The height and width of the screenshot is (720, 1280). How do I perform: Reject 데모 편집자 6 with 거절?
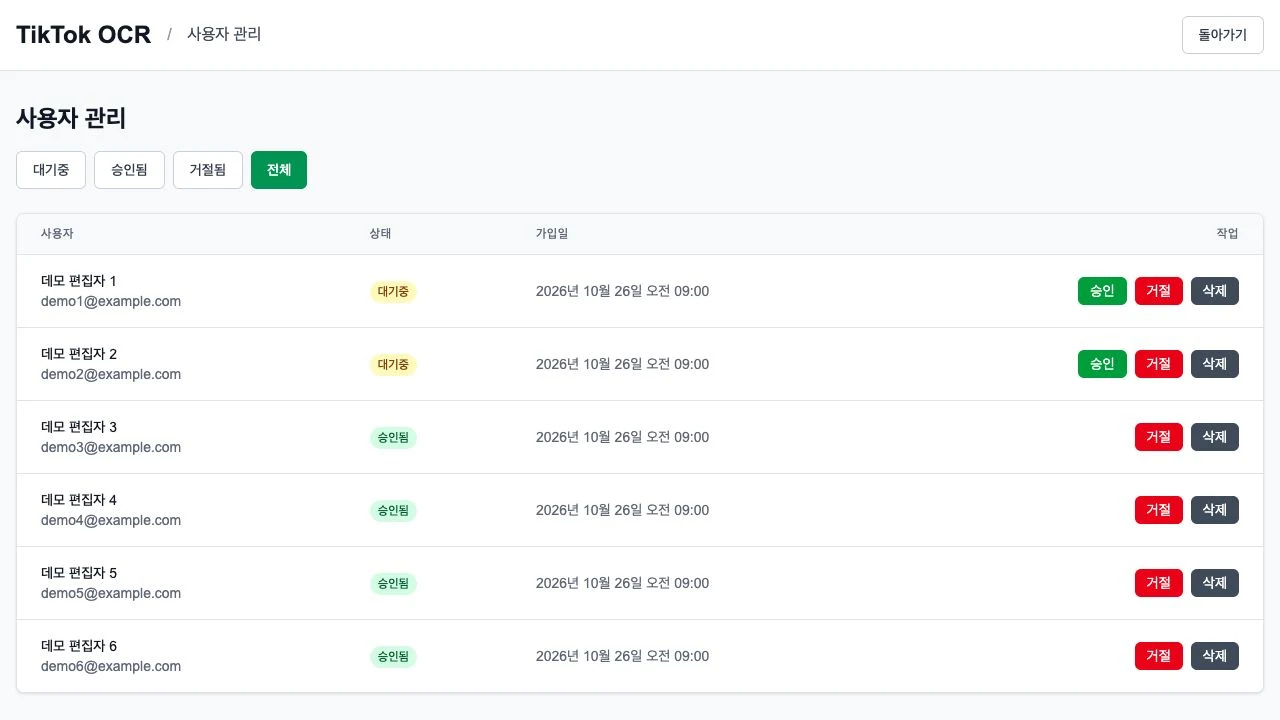(x=1159, y=656)
